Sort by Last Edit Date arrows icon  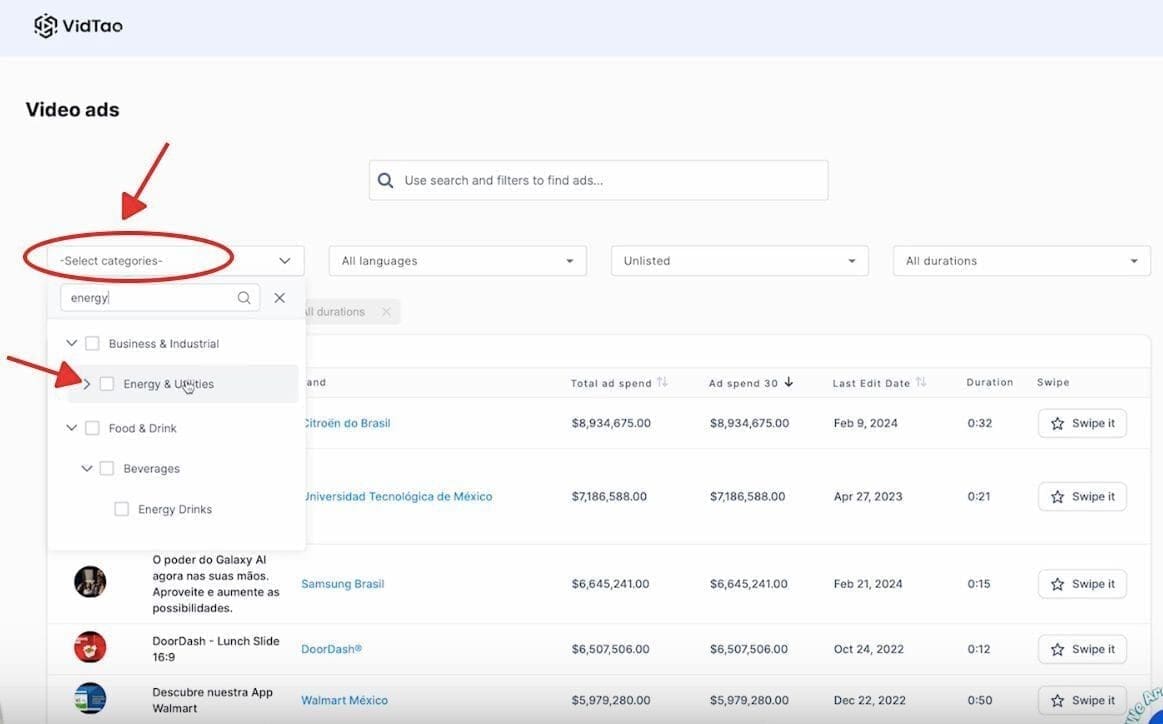coord(921,383)
